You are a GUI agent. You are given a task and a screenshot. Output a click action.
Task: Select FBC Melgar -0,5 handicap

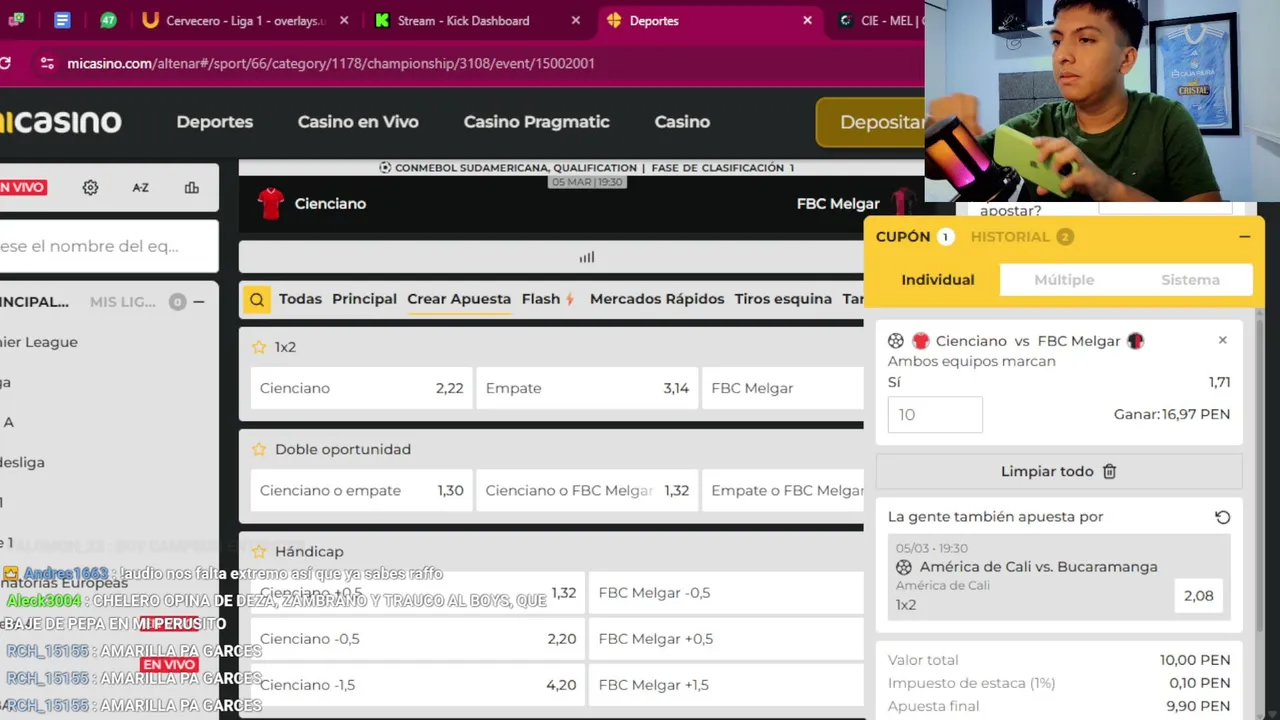pos(726,593)
